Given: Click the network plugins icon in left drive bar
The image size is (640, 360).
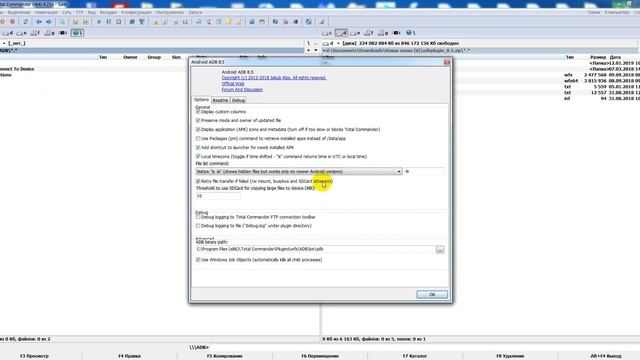Looking at the screenshot, I should pos(77,33).
